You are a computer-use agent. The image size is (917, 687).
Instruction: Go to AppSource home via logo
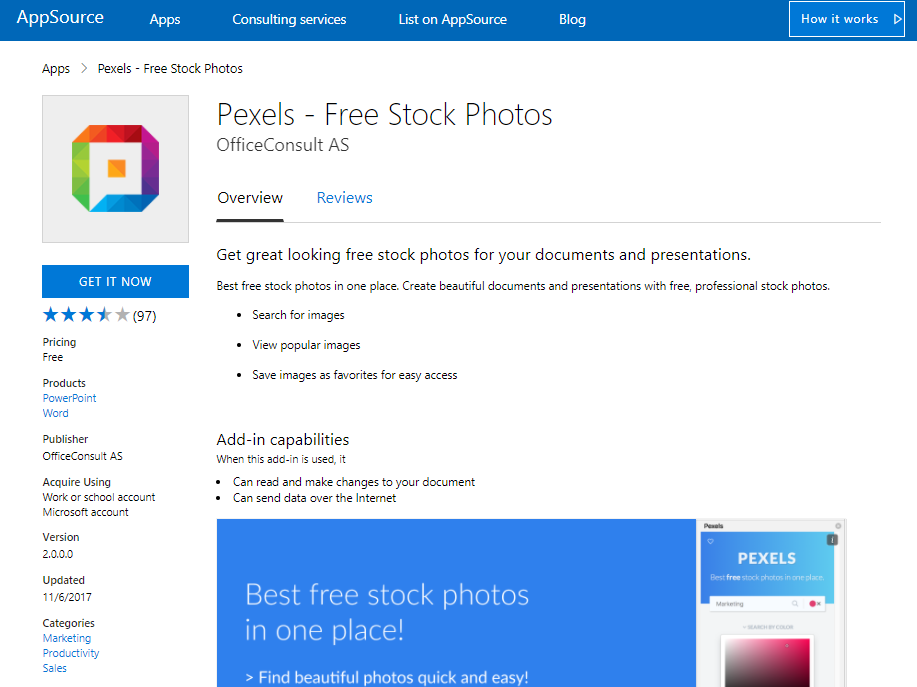tap(60, 19)
